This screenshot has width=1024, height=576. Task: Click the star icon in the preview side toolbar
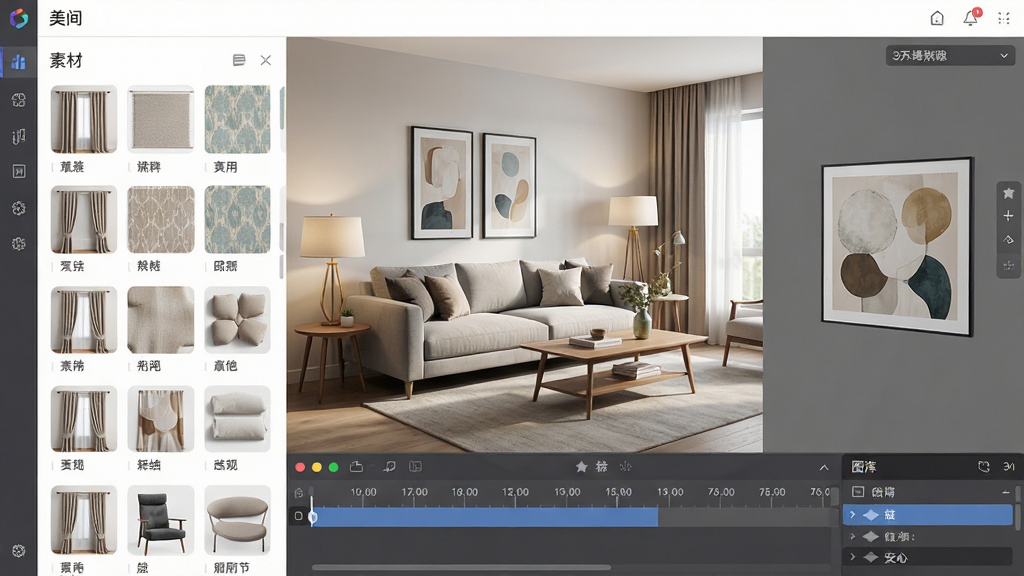click(x=1008, y=193)
